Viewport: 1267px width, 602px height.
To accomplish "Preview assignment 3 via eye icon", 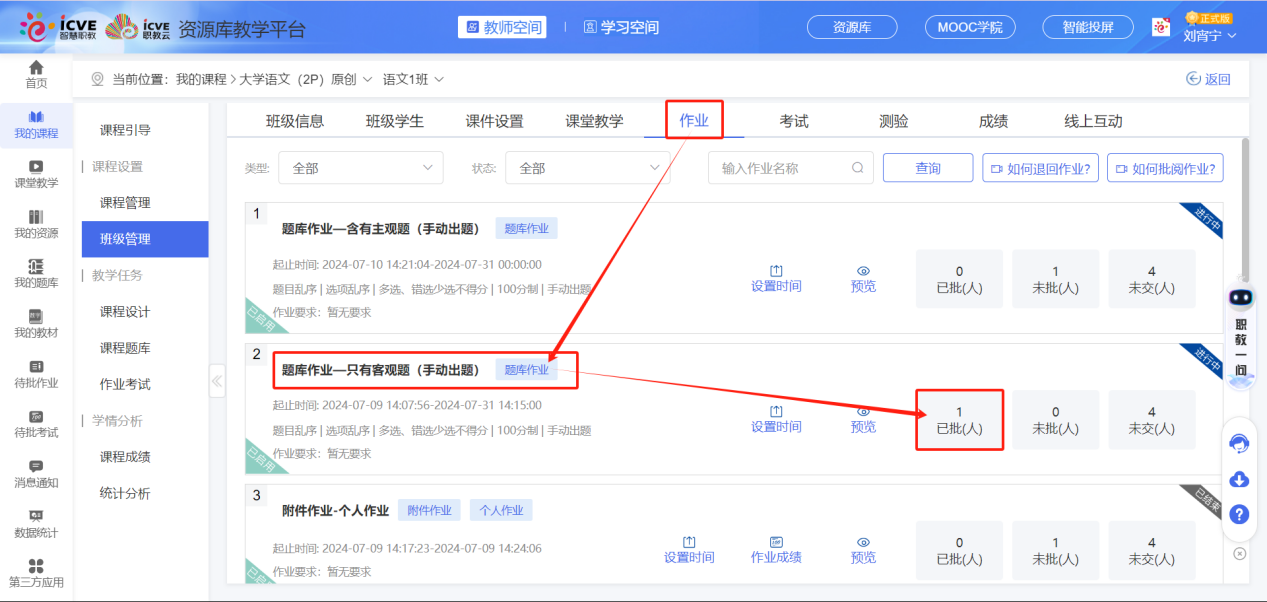I will coord(863,542).
